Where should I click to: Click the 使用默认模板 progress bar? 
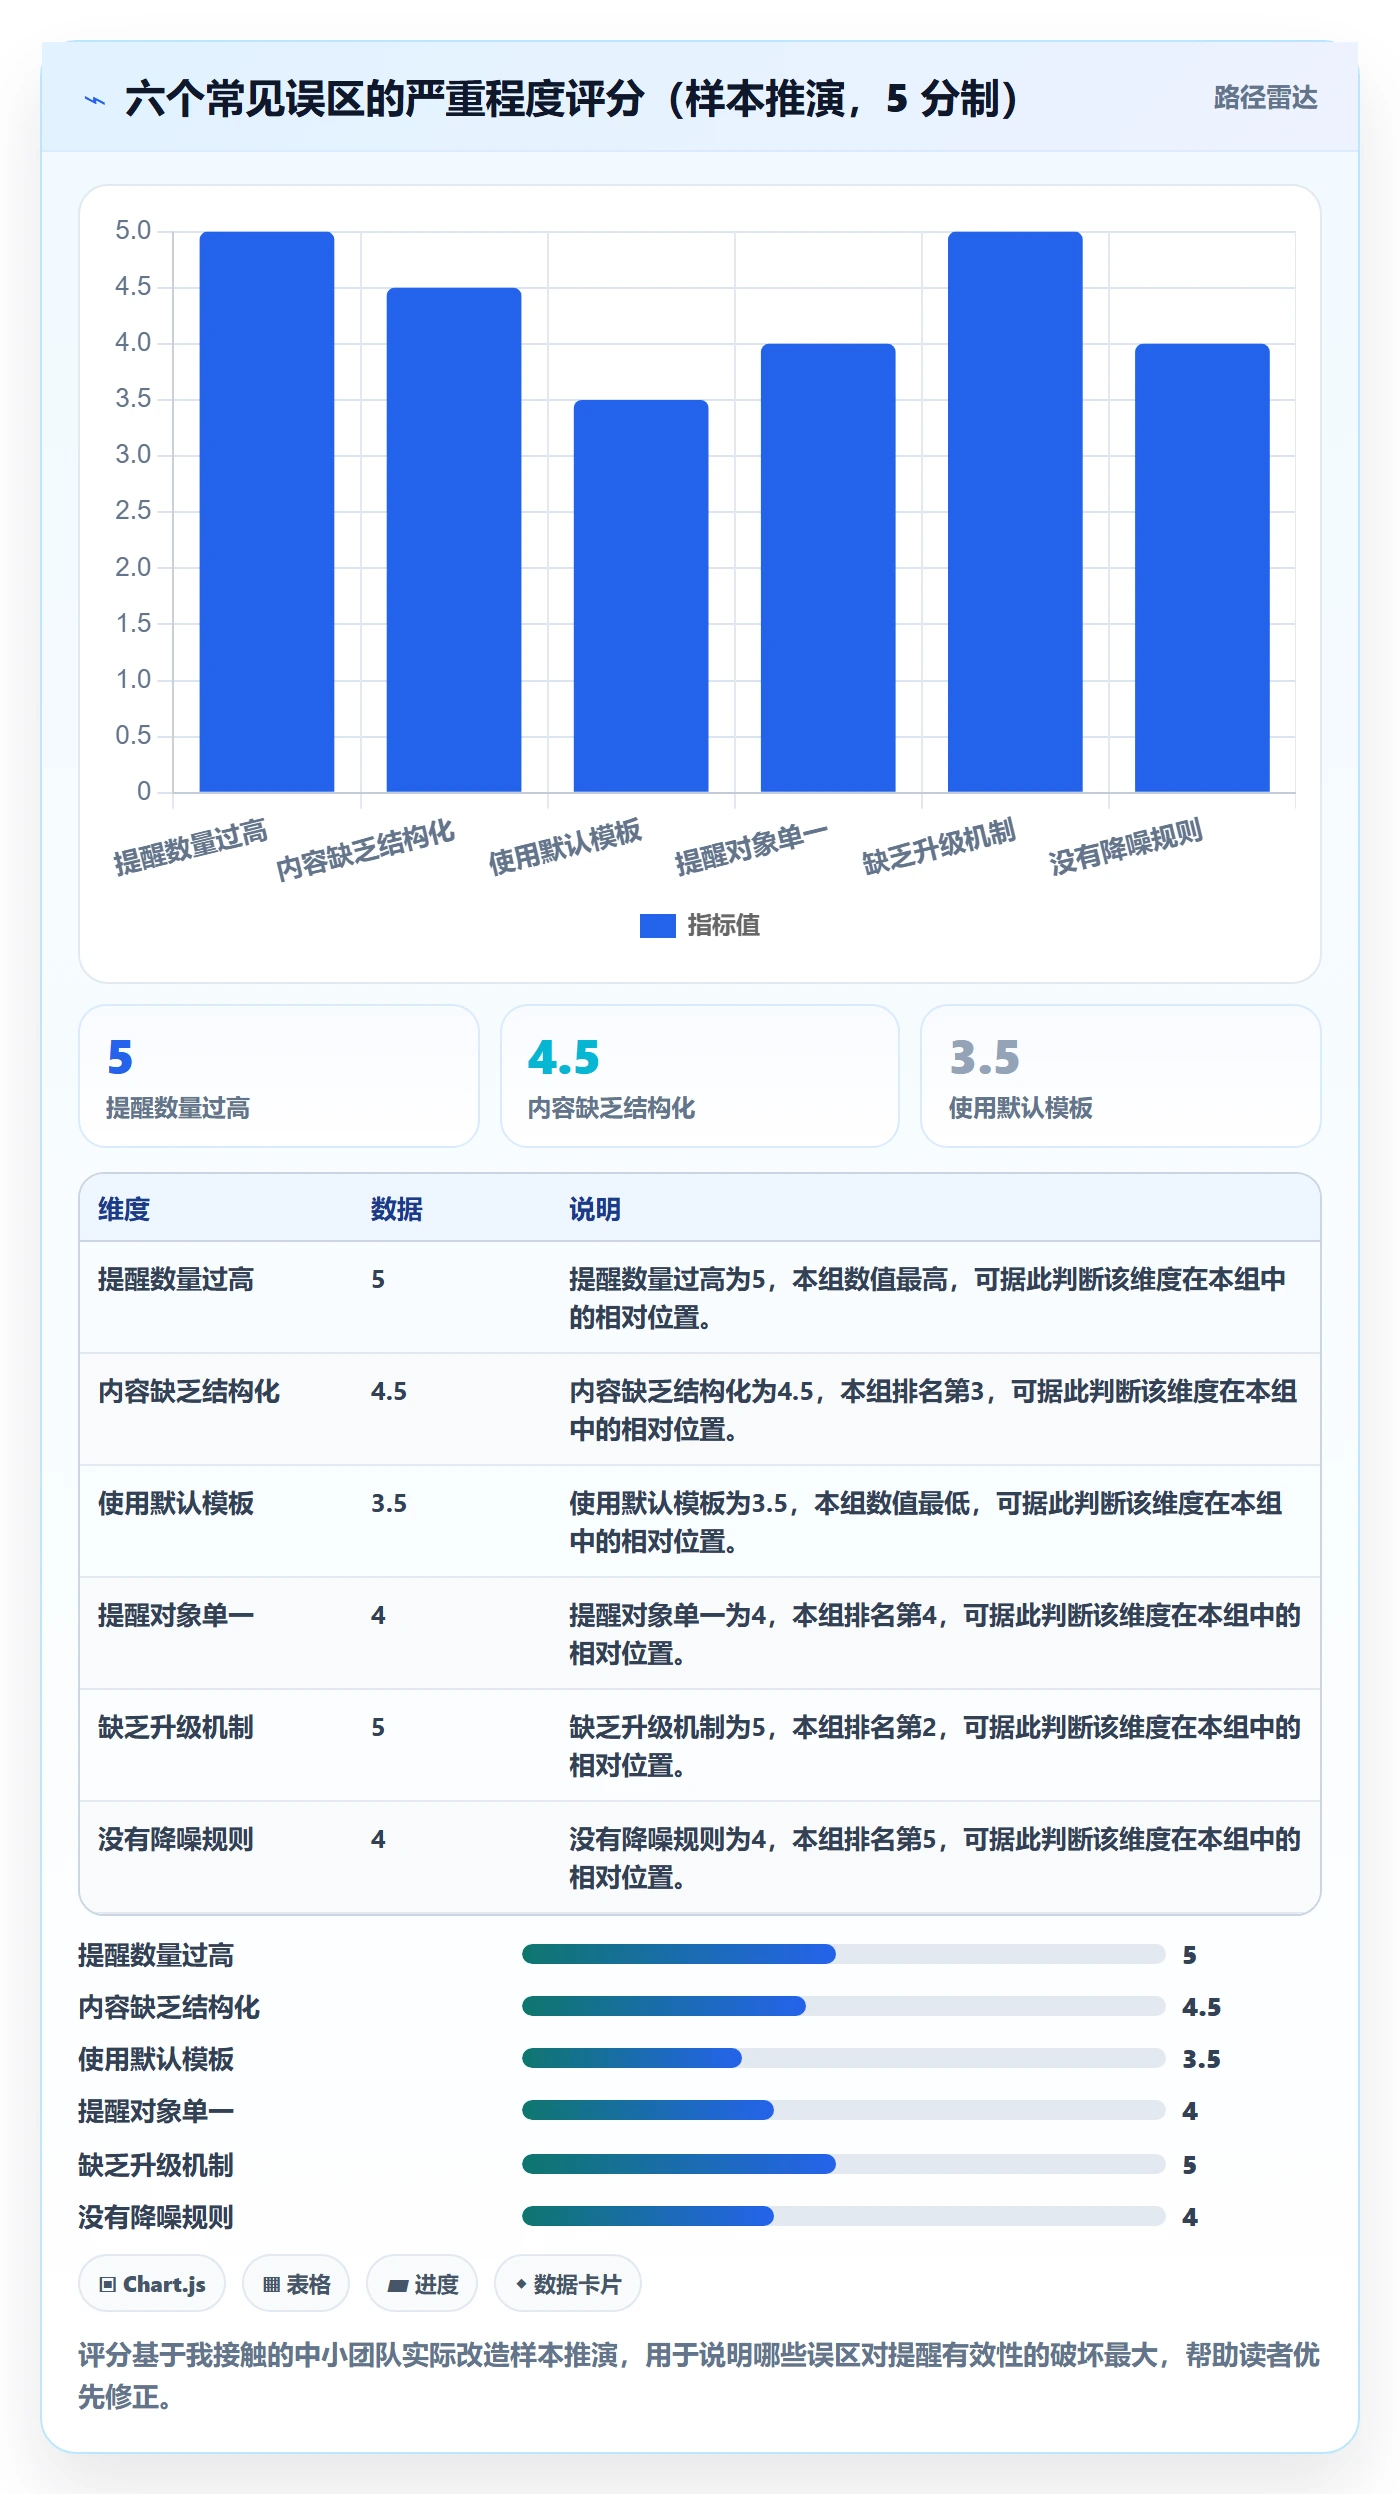[x=844, y=2058]
